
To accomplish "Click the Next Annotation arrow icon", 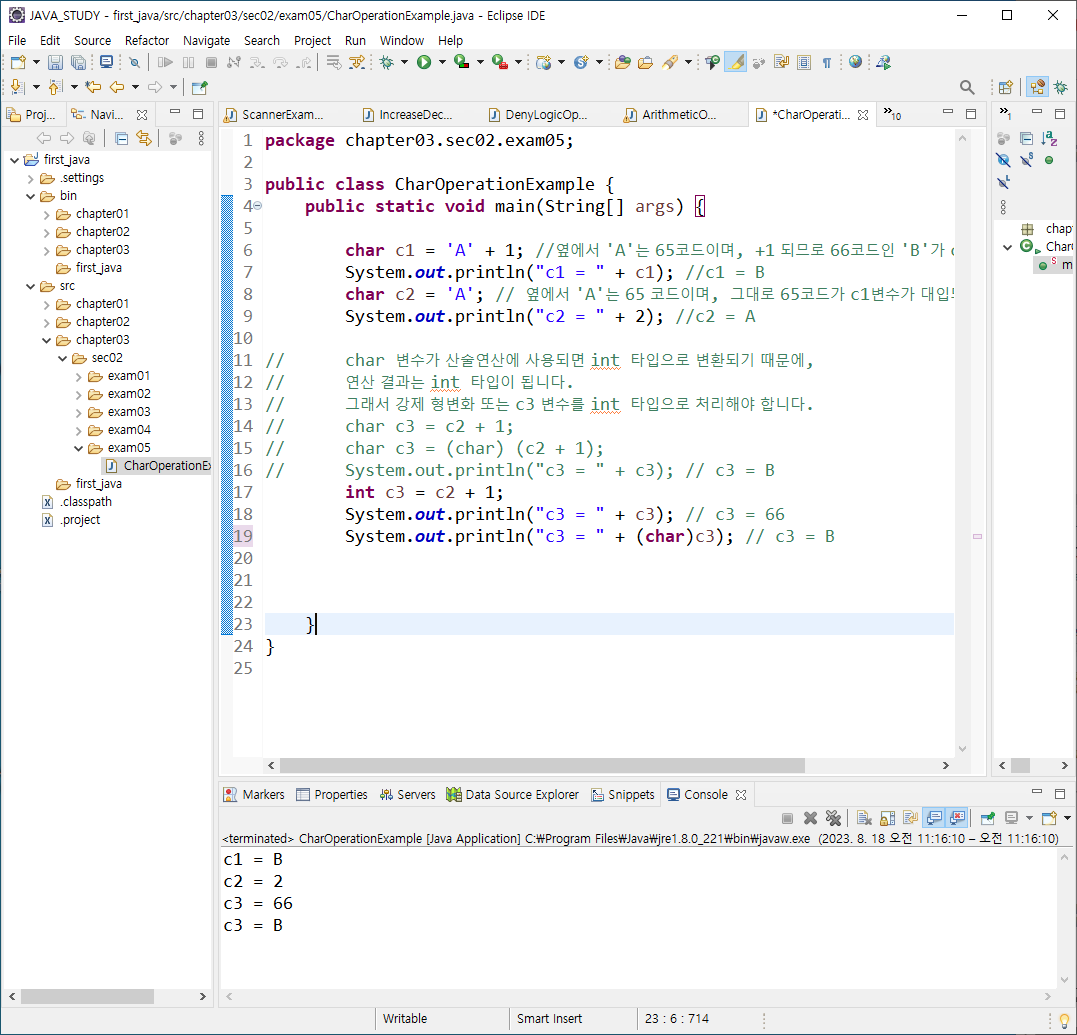I will coord(18,87).
